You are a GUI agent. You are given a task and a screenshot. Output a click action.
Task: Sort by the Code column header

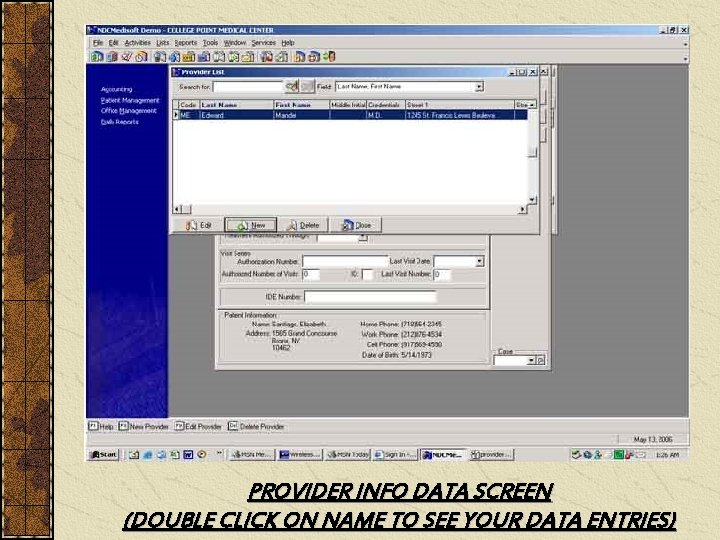189,105
